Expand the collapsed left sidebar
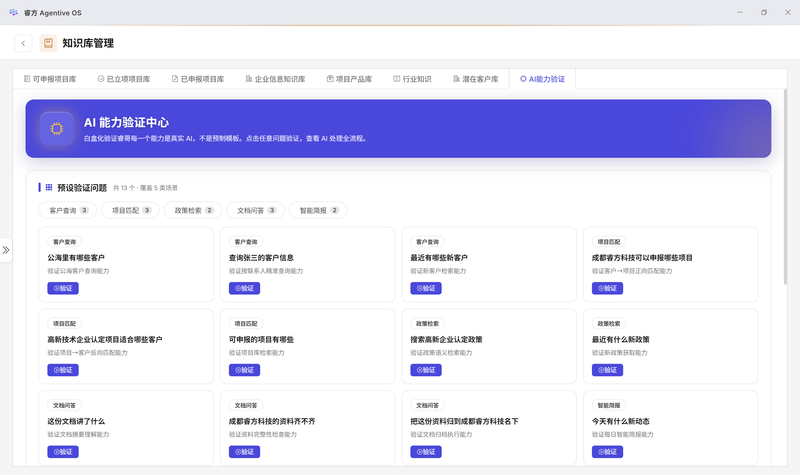The image size is (800, 475). tap(6, 250)
